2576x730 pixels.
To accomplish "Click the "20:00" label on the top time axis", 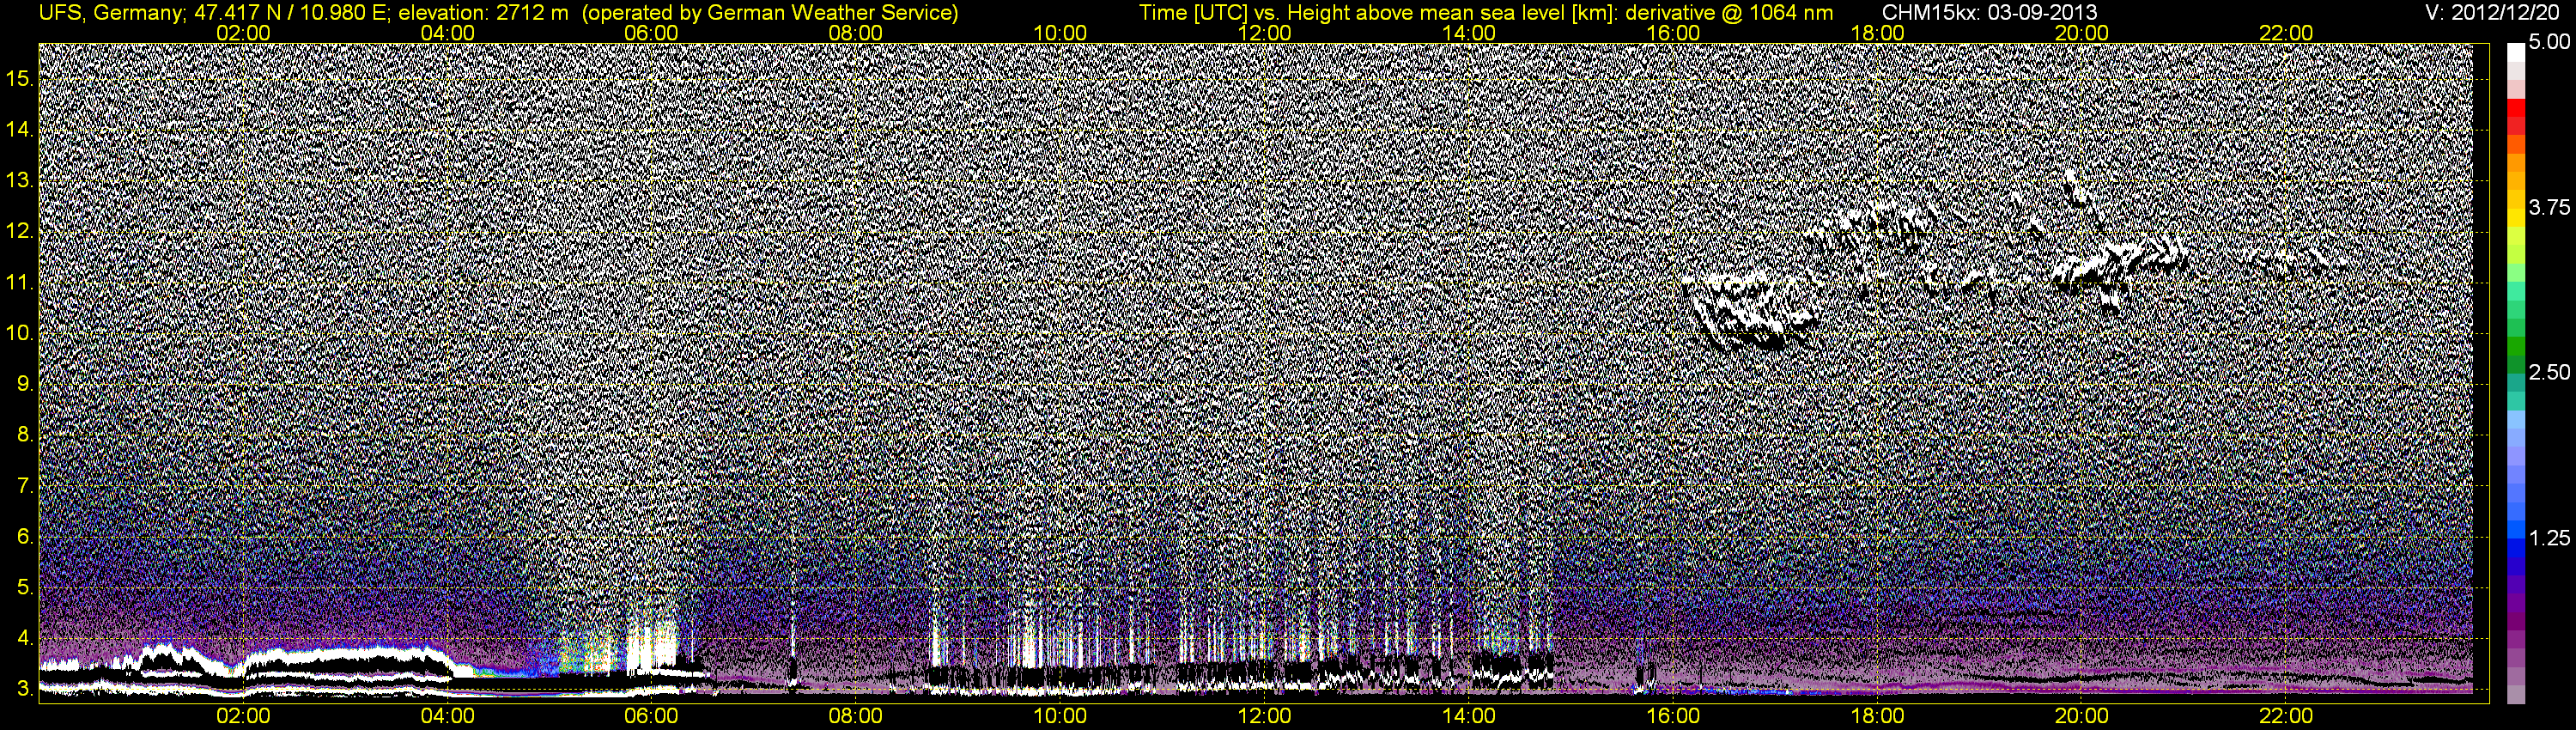I will [x=2082, y=33].
